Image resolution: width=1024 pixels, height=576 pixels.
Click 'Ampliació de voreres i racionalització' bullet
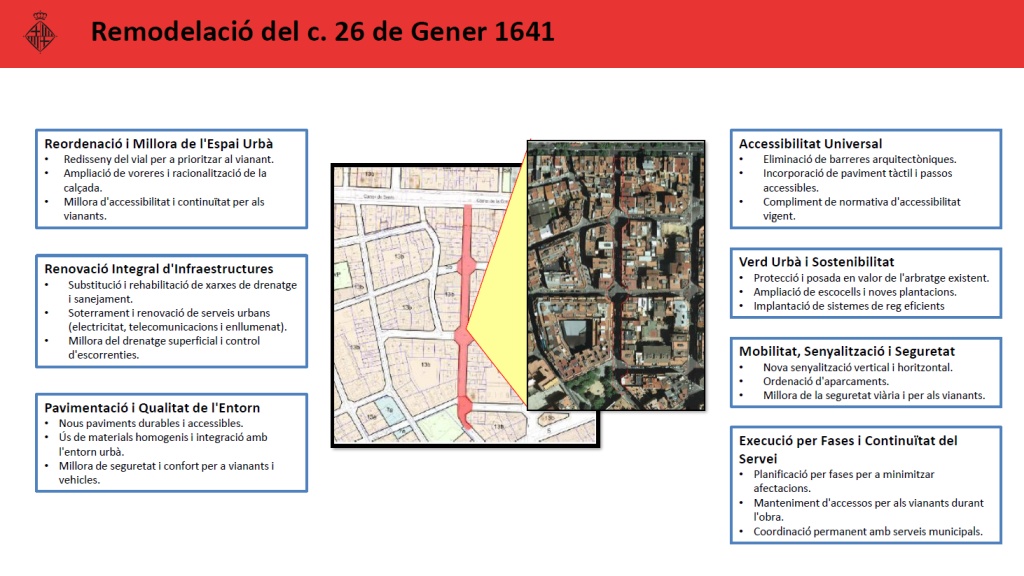click(x=165, y=180)
